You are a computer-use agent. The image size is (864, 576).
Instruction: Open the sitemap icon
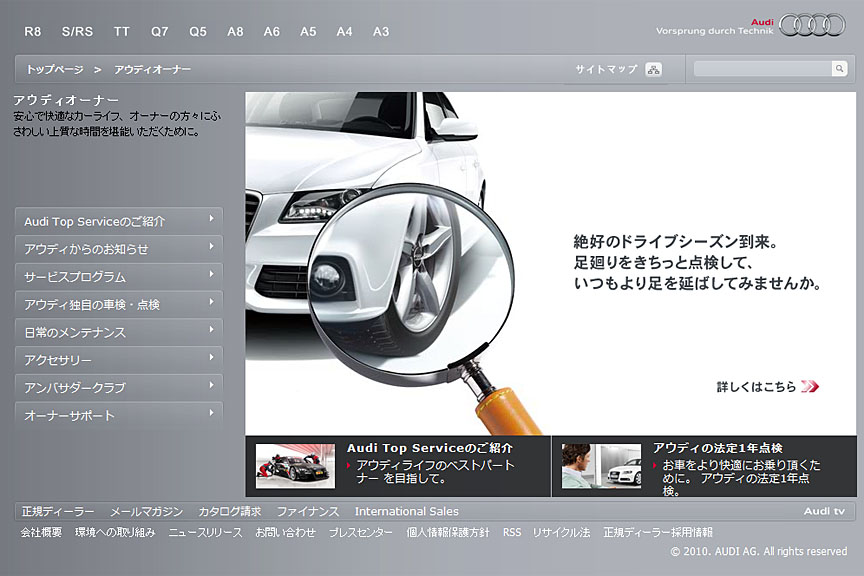(x=654, y=69)
